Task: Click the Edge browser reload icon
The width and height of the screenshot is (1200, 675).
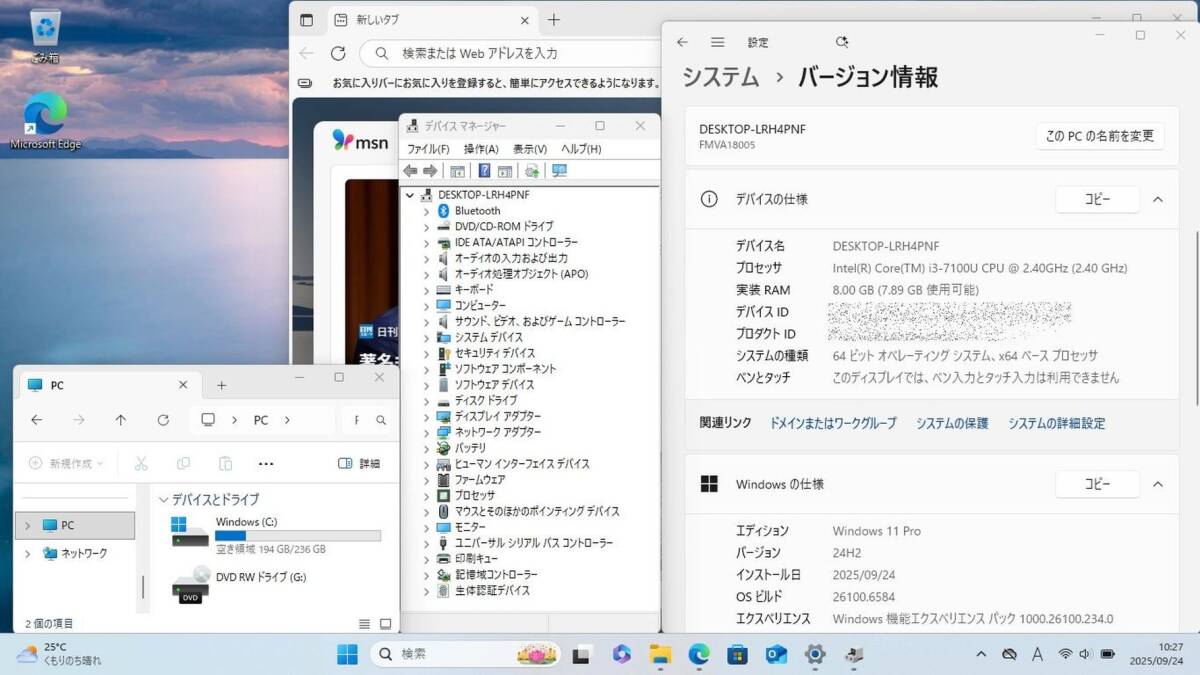Action: [x=338, y=53]
